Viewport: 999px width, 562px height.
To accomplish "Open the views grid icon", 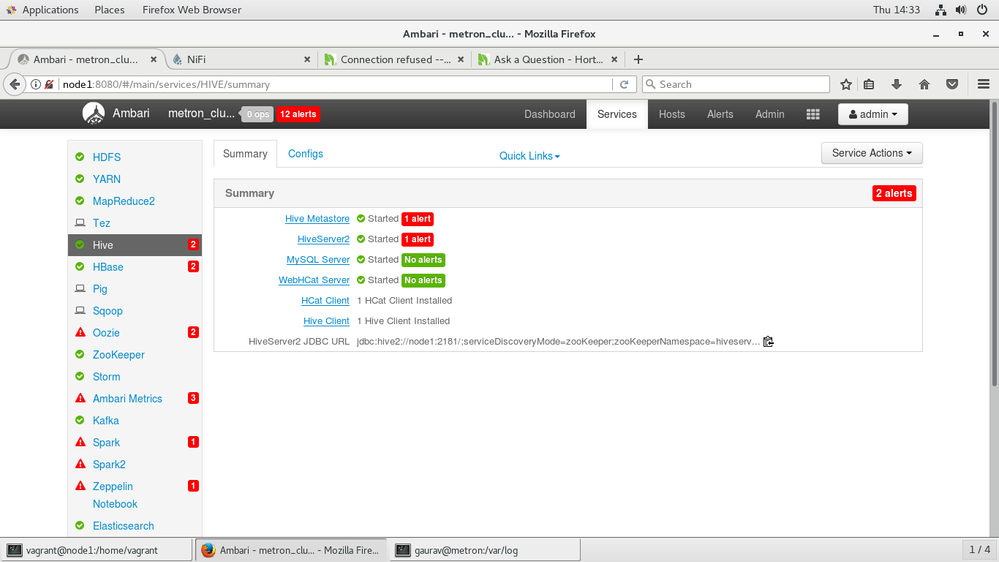I will tap(813, 114).
